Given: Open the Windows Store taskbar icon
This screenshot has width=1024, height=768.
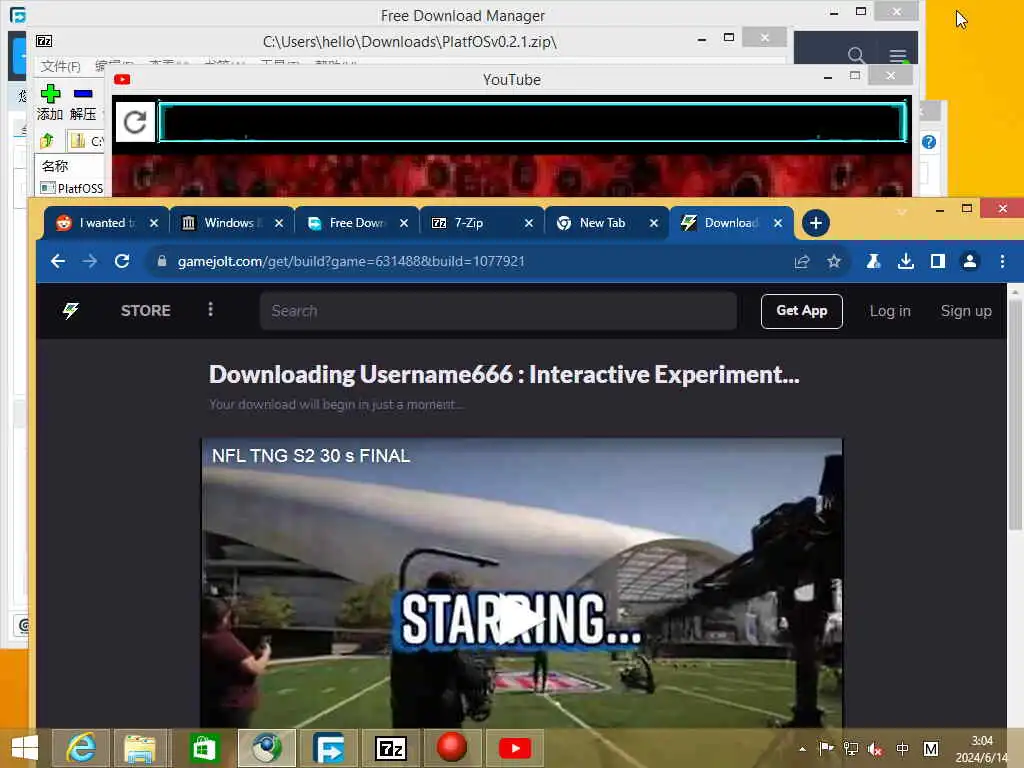Looking at the screenshot, I should tap(203, 748).
